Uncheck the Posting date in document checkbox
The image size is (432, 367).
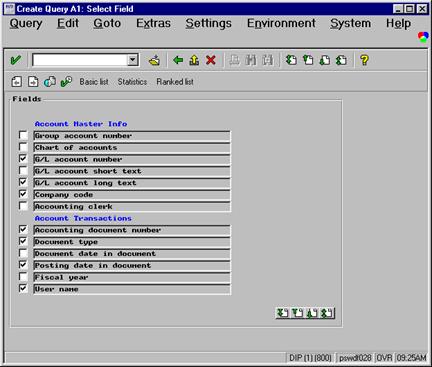pyautogui.click(x=23, y=265)
